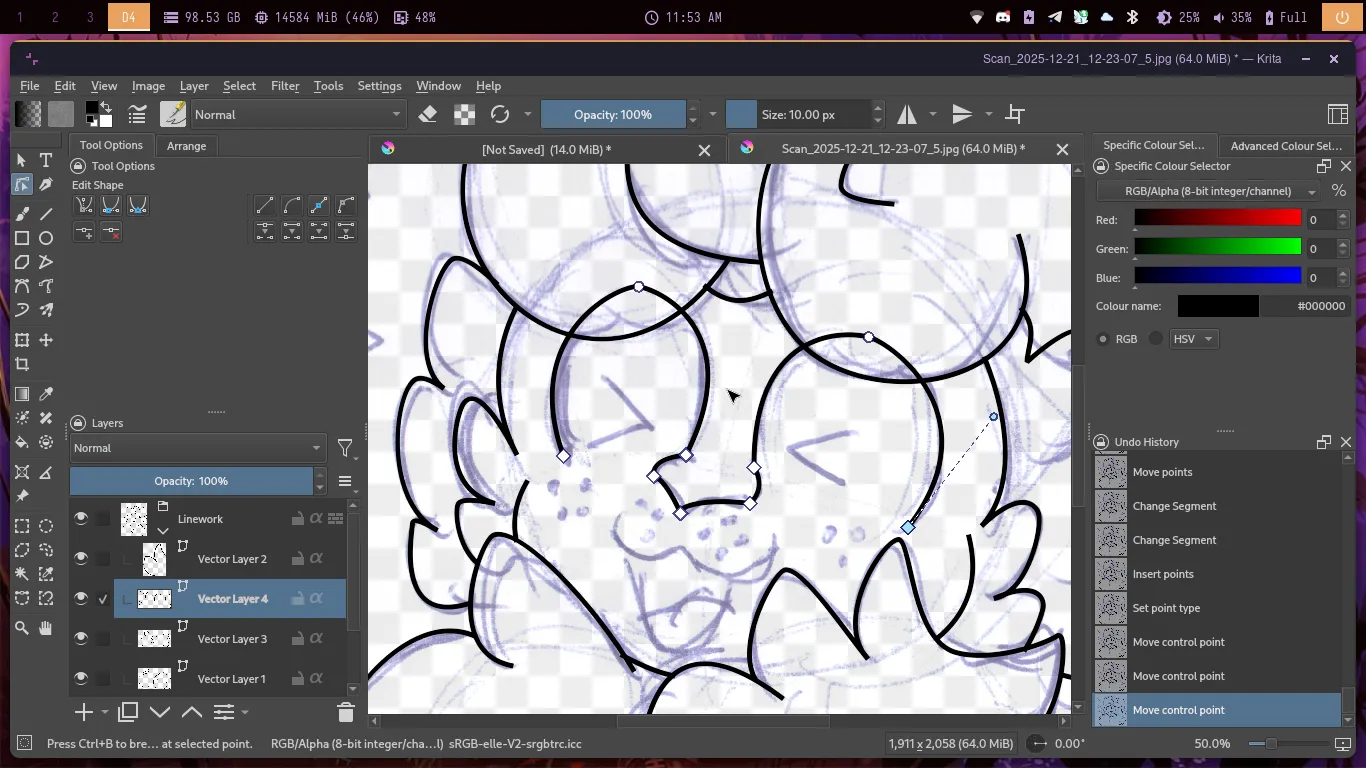Toggle the eraser mode icon
Viewport: 1366px width, 768px height.
coord(428,115)
